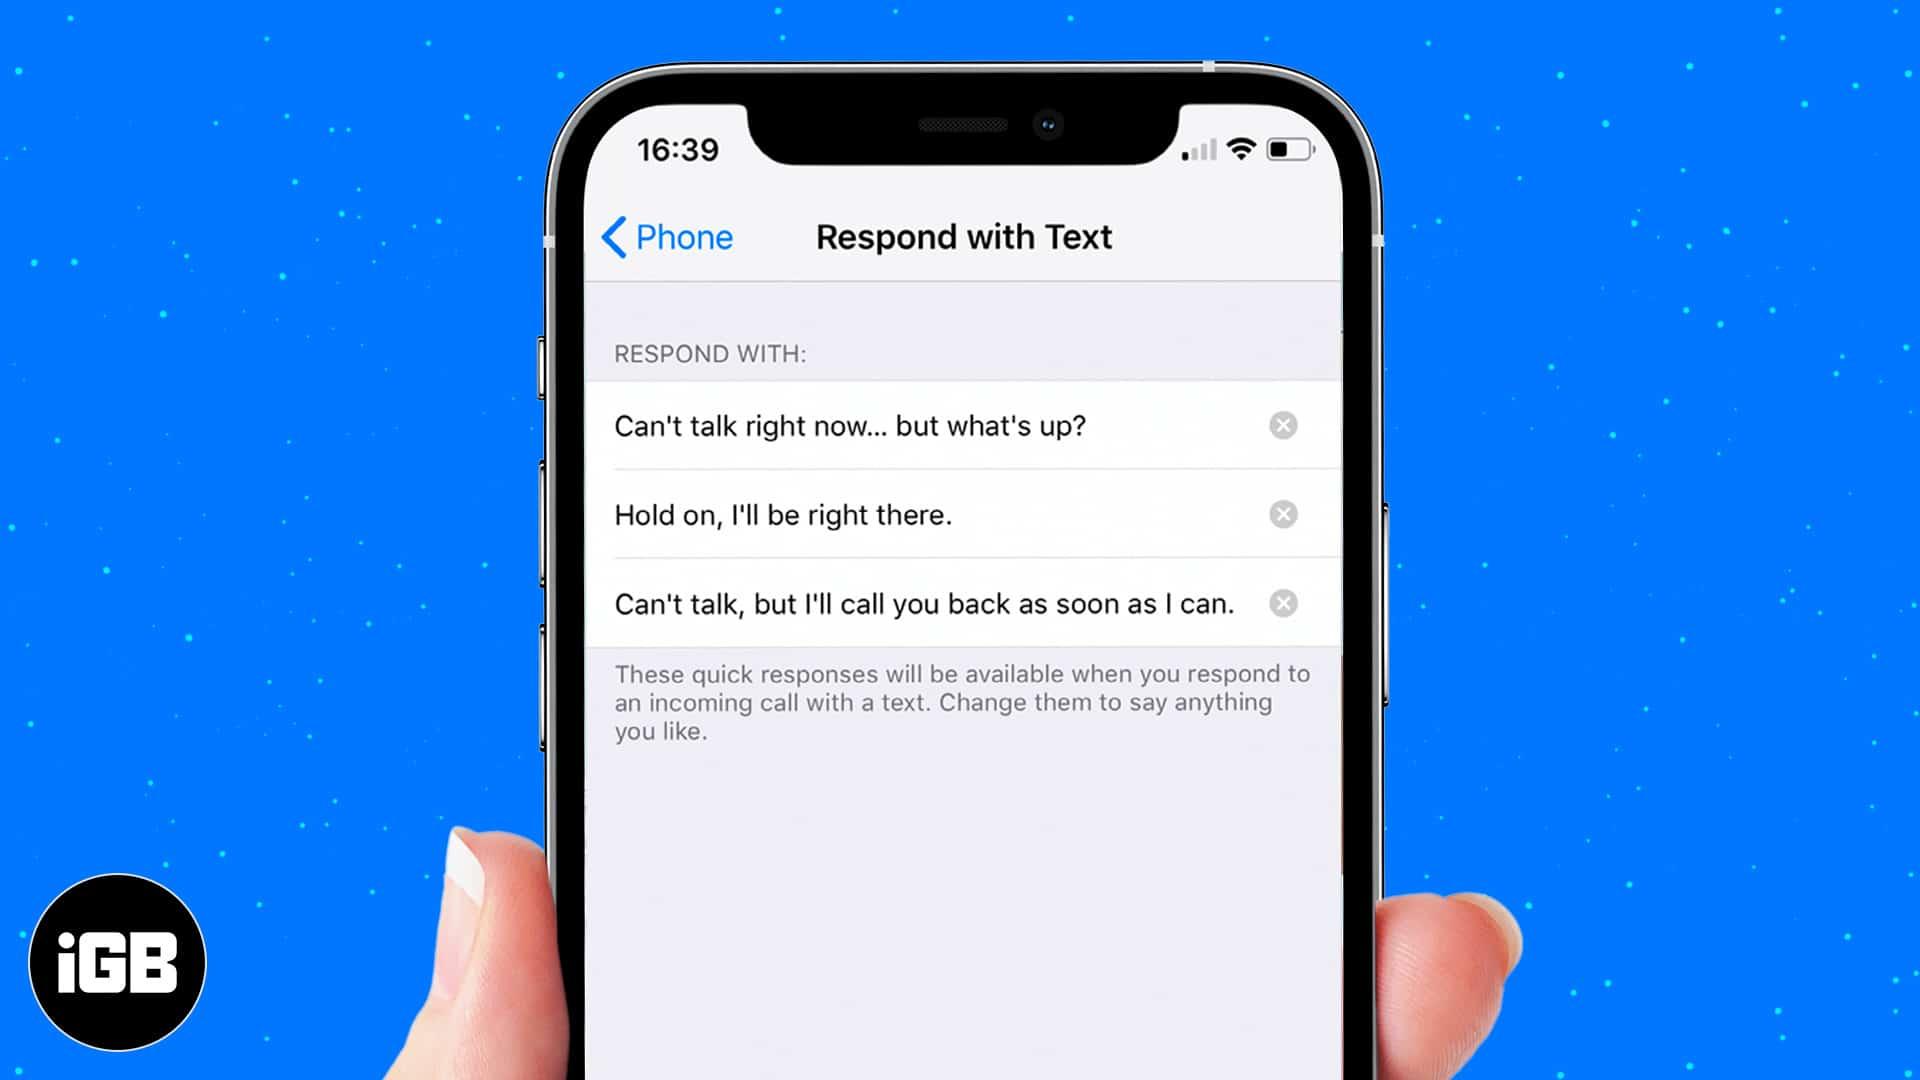Viewport: 1920px width, 1080px height.
Task: Tap the 'RESPOND WITH' section header
Action: click(709, 353)
